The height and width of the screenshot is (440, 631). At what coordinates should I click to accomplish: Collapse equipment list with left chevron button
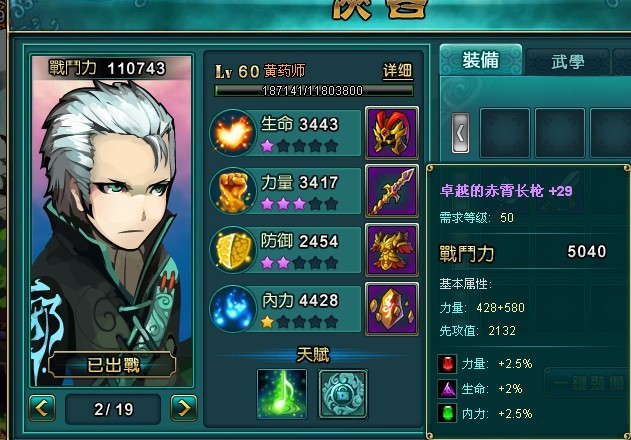tap(460, 133)
